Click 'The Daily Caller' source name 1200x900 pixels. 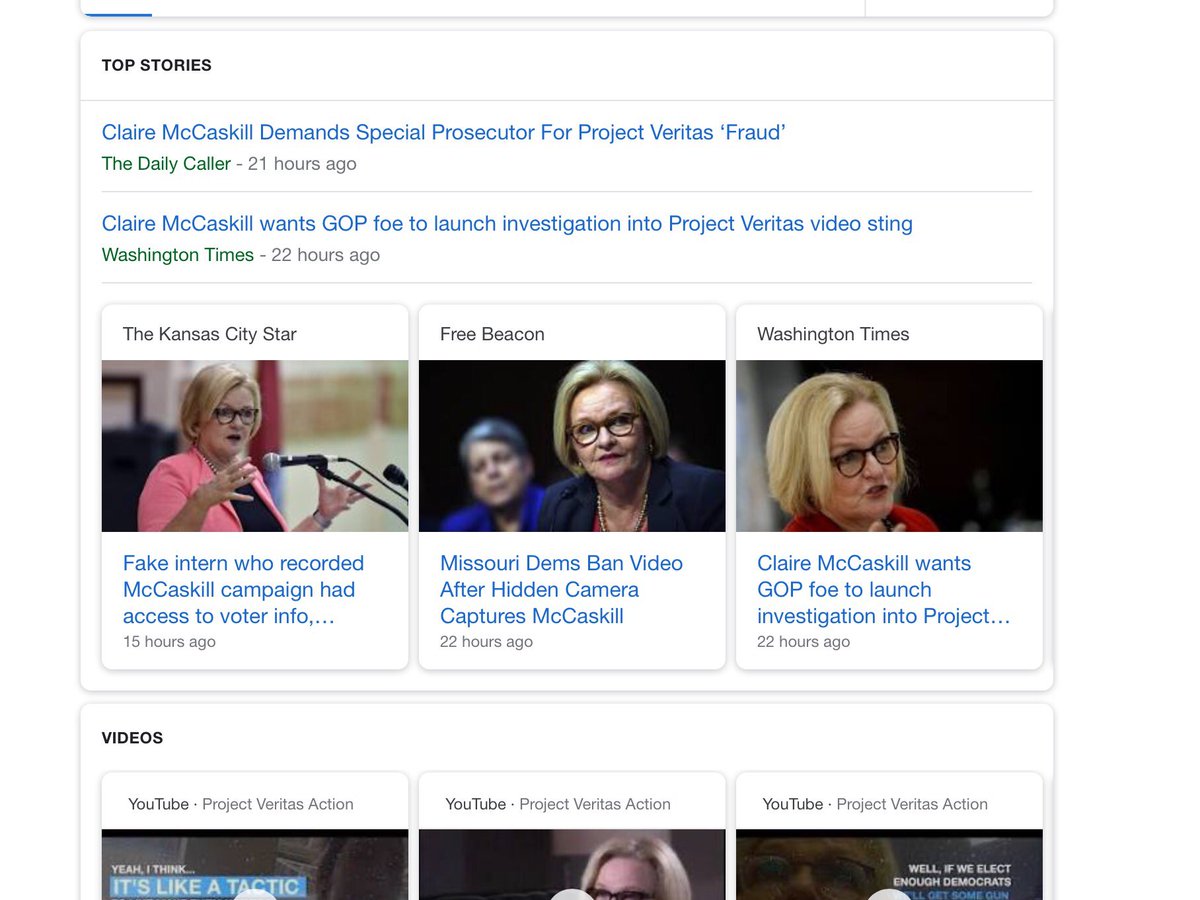point(166,163)
